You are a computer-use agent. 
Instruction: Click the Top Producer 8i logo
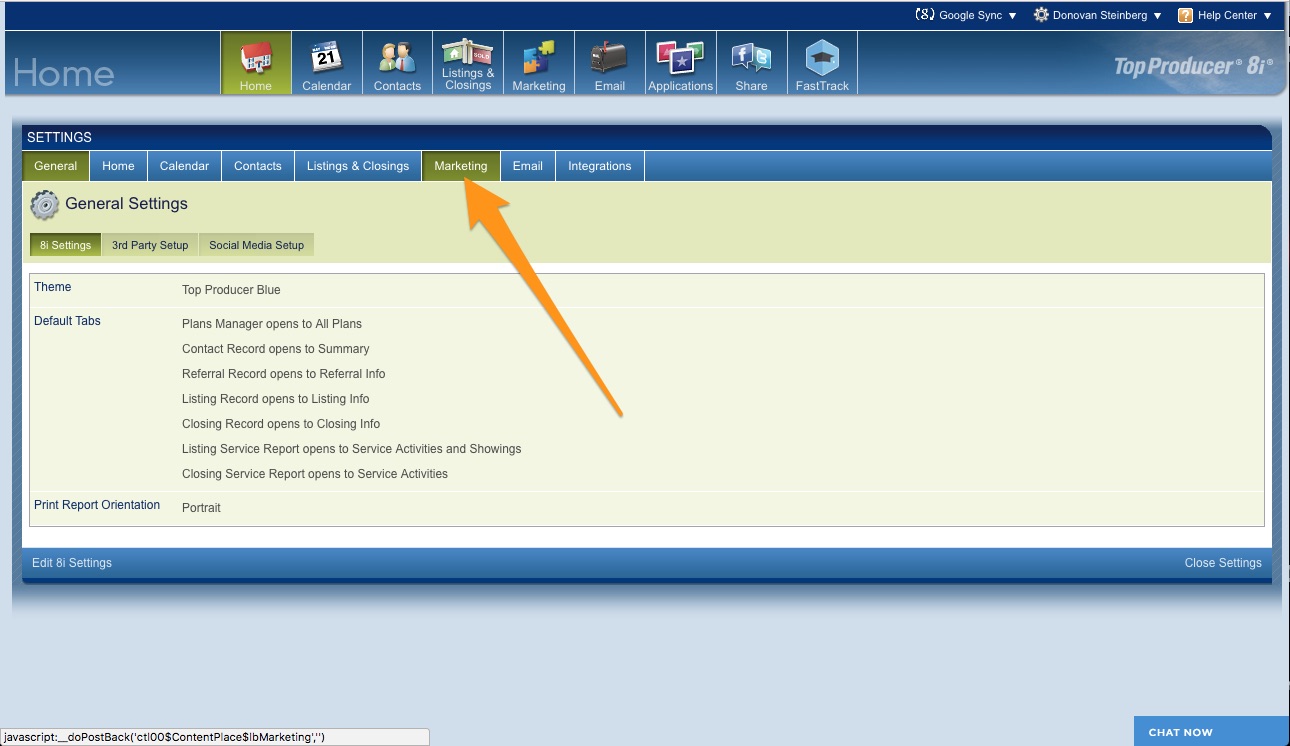tap(1194, 66)
